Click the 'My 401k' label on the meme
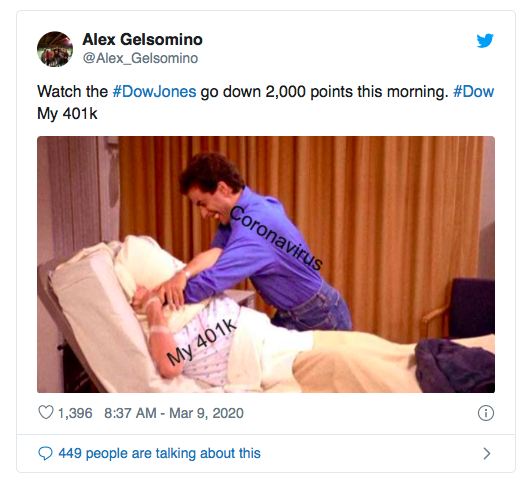The height and width of the screenshot is (484, 528). click(202, 342)
